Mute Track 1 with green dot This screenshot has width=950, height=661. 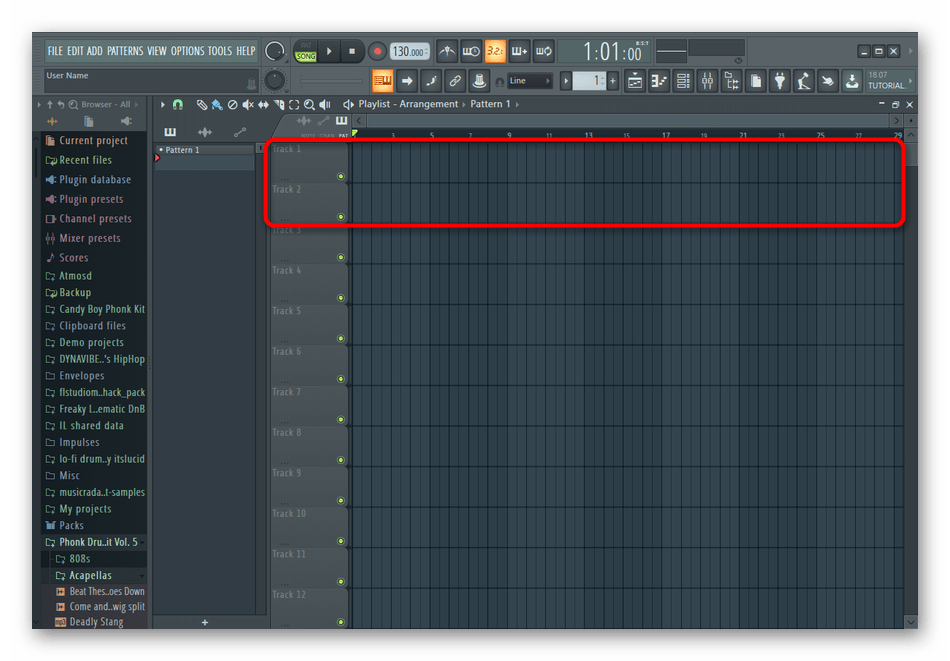click(x=340, y=176)
